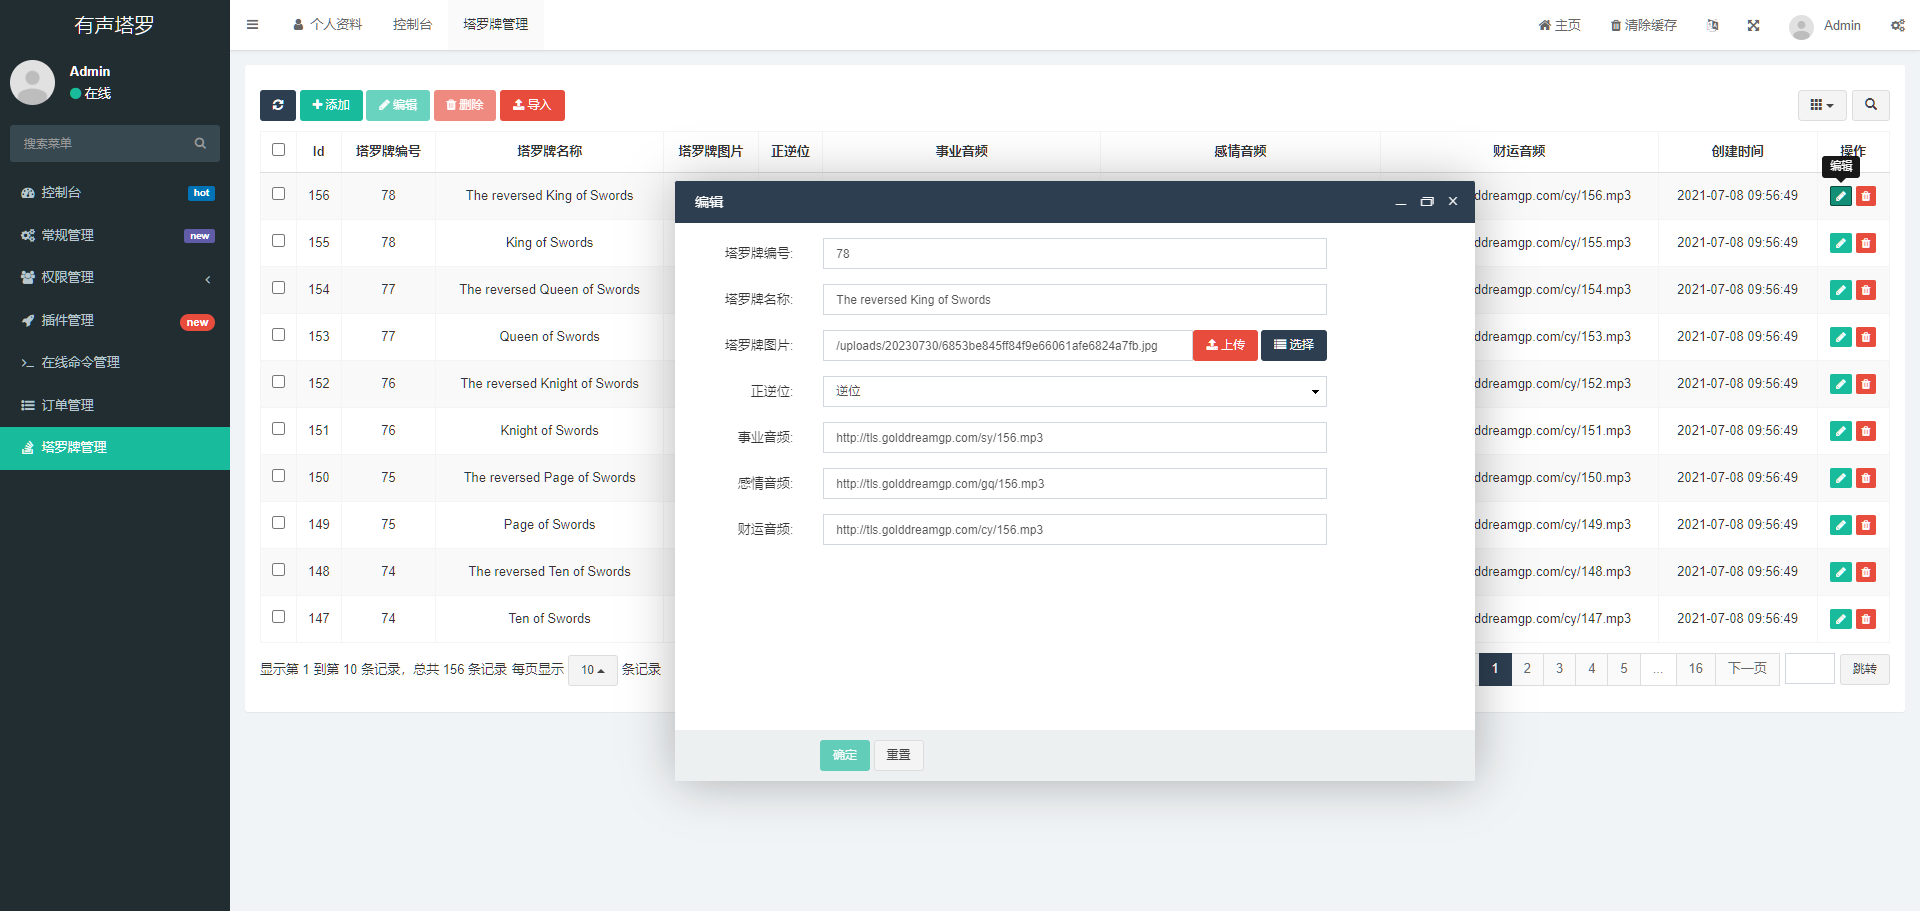Tick the checkbox for row 153
The height and width of the screenshot is (911, 1920).
coord(278,335)
